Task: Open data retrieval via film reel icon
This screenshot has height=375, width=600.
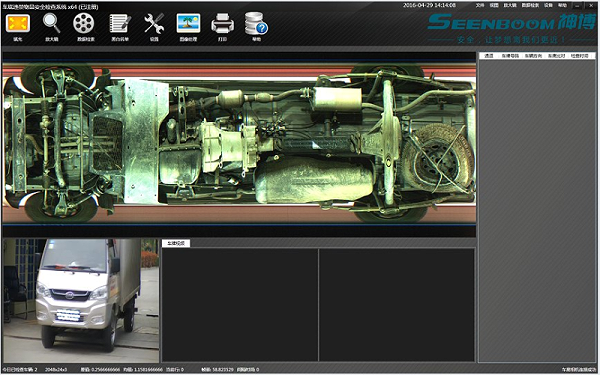Action: pyautogui.click(x=84, y=23)
